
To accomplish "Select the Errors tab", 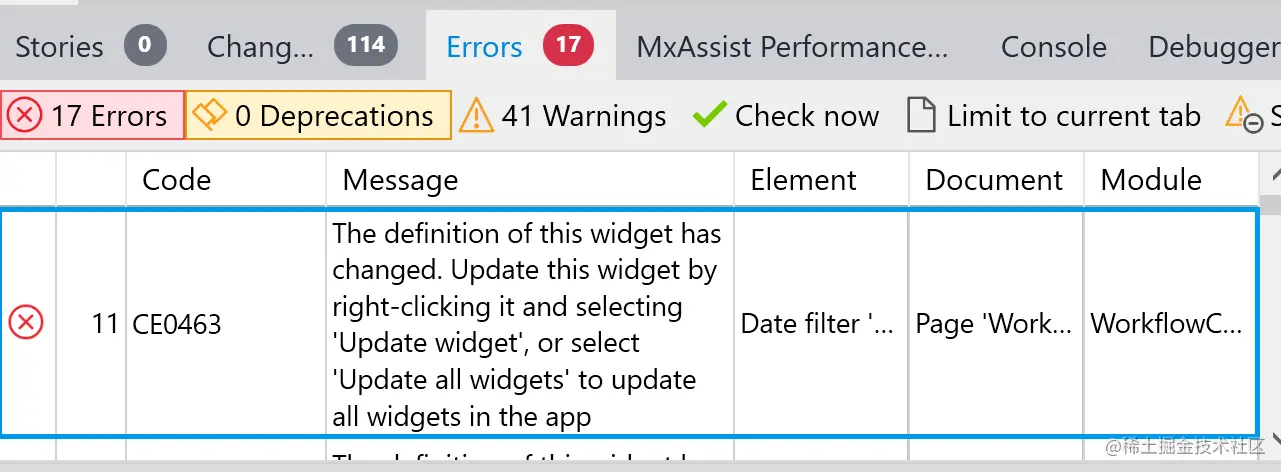I will [518, 46].
